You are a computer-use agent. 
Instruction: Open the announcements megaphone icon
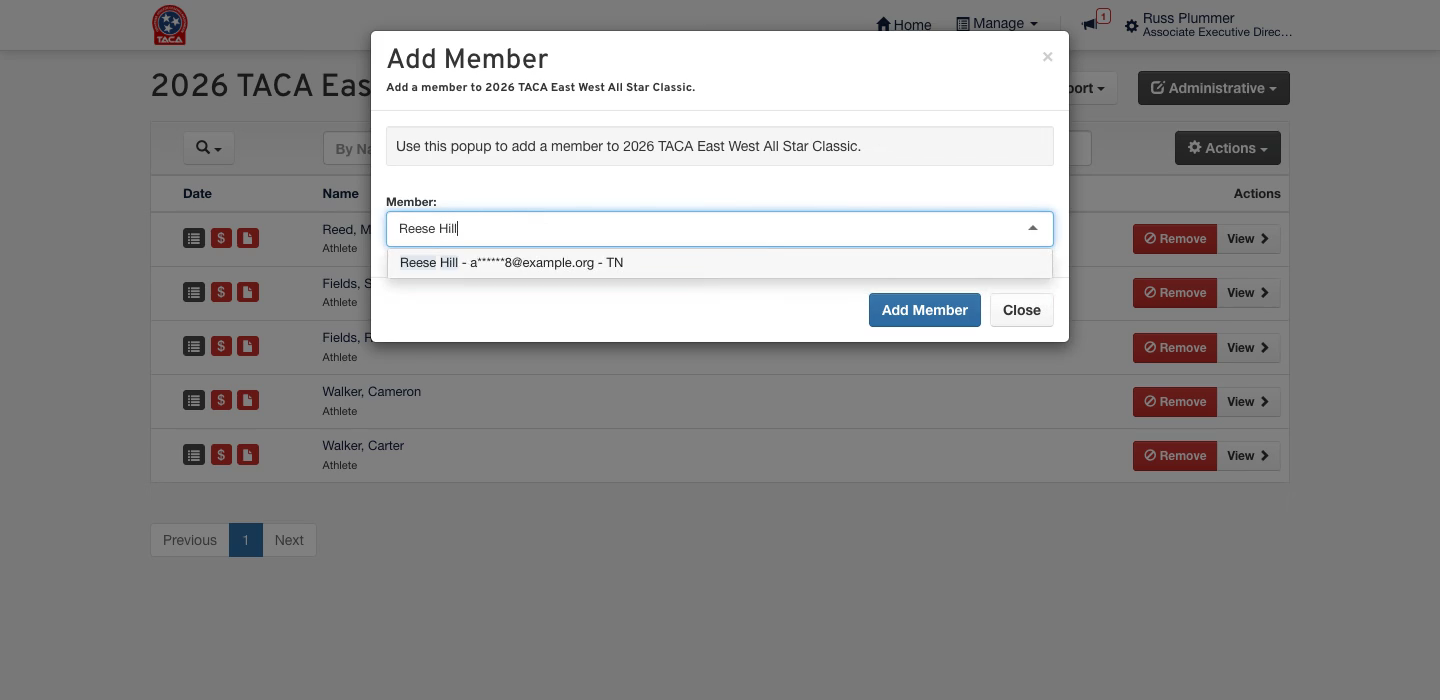[1090, 24]
